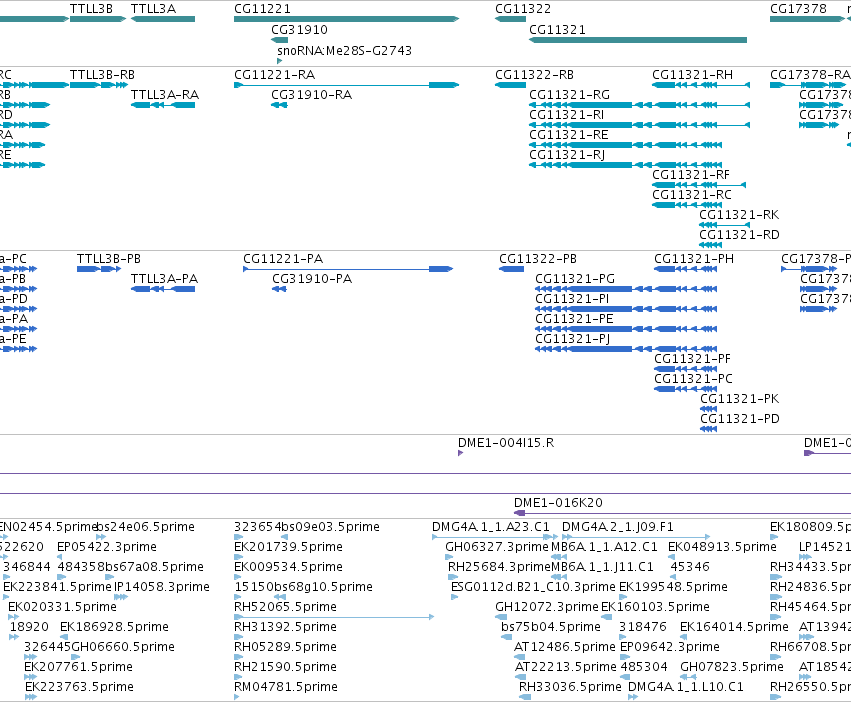Click protein CG11321-PI
This screenshot has width=851, height=702.
coord(572,299)
